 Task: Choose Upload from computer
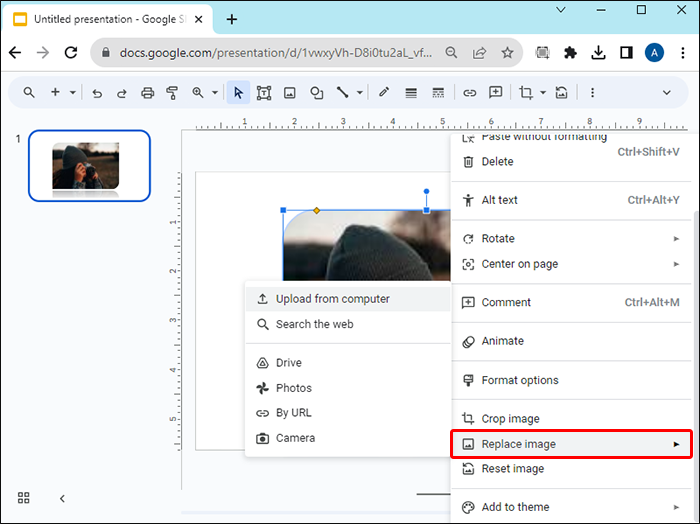348,299
